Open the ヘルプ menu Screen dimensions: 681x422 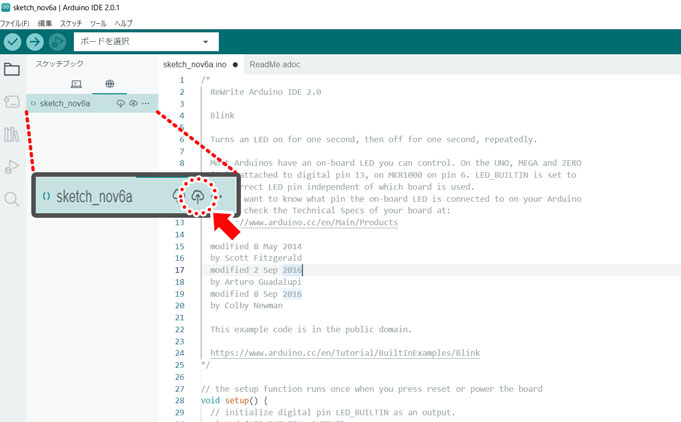coord(123,23)
